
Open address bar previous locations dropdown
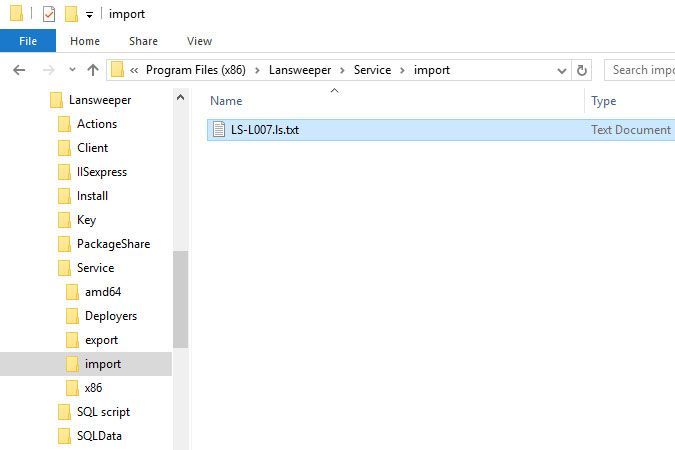point(562,70)
